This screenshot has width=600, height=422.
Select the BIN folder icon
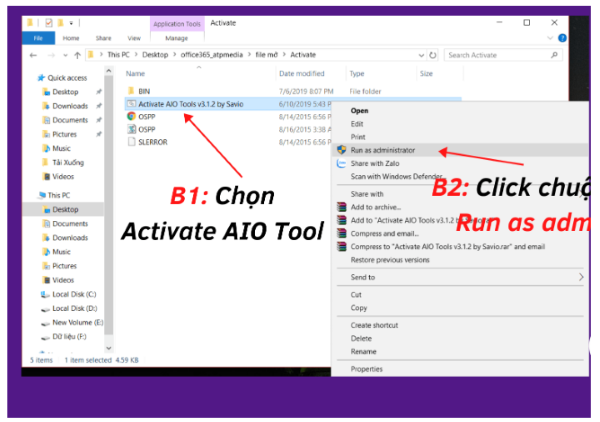[x=131, y=91]
